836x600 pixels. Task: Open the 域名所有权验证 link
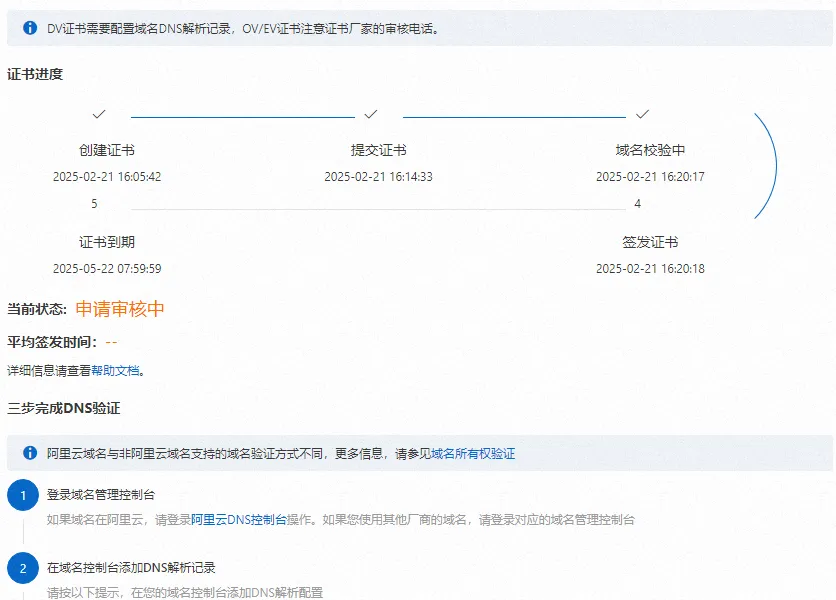click(x=475, y=453)
